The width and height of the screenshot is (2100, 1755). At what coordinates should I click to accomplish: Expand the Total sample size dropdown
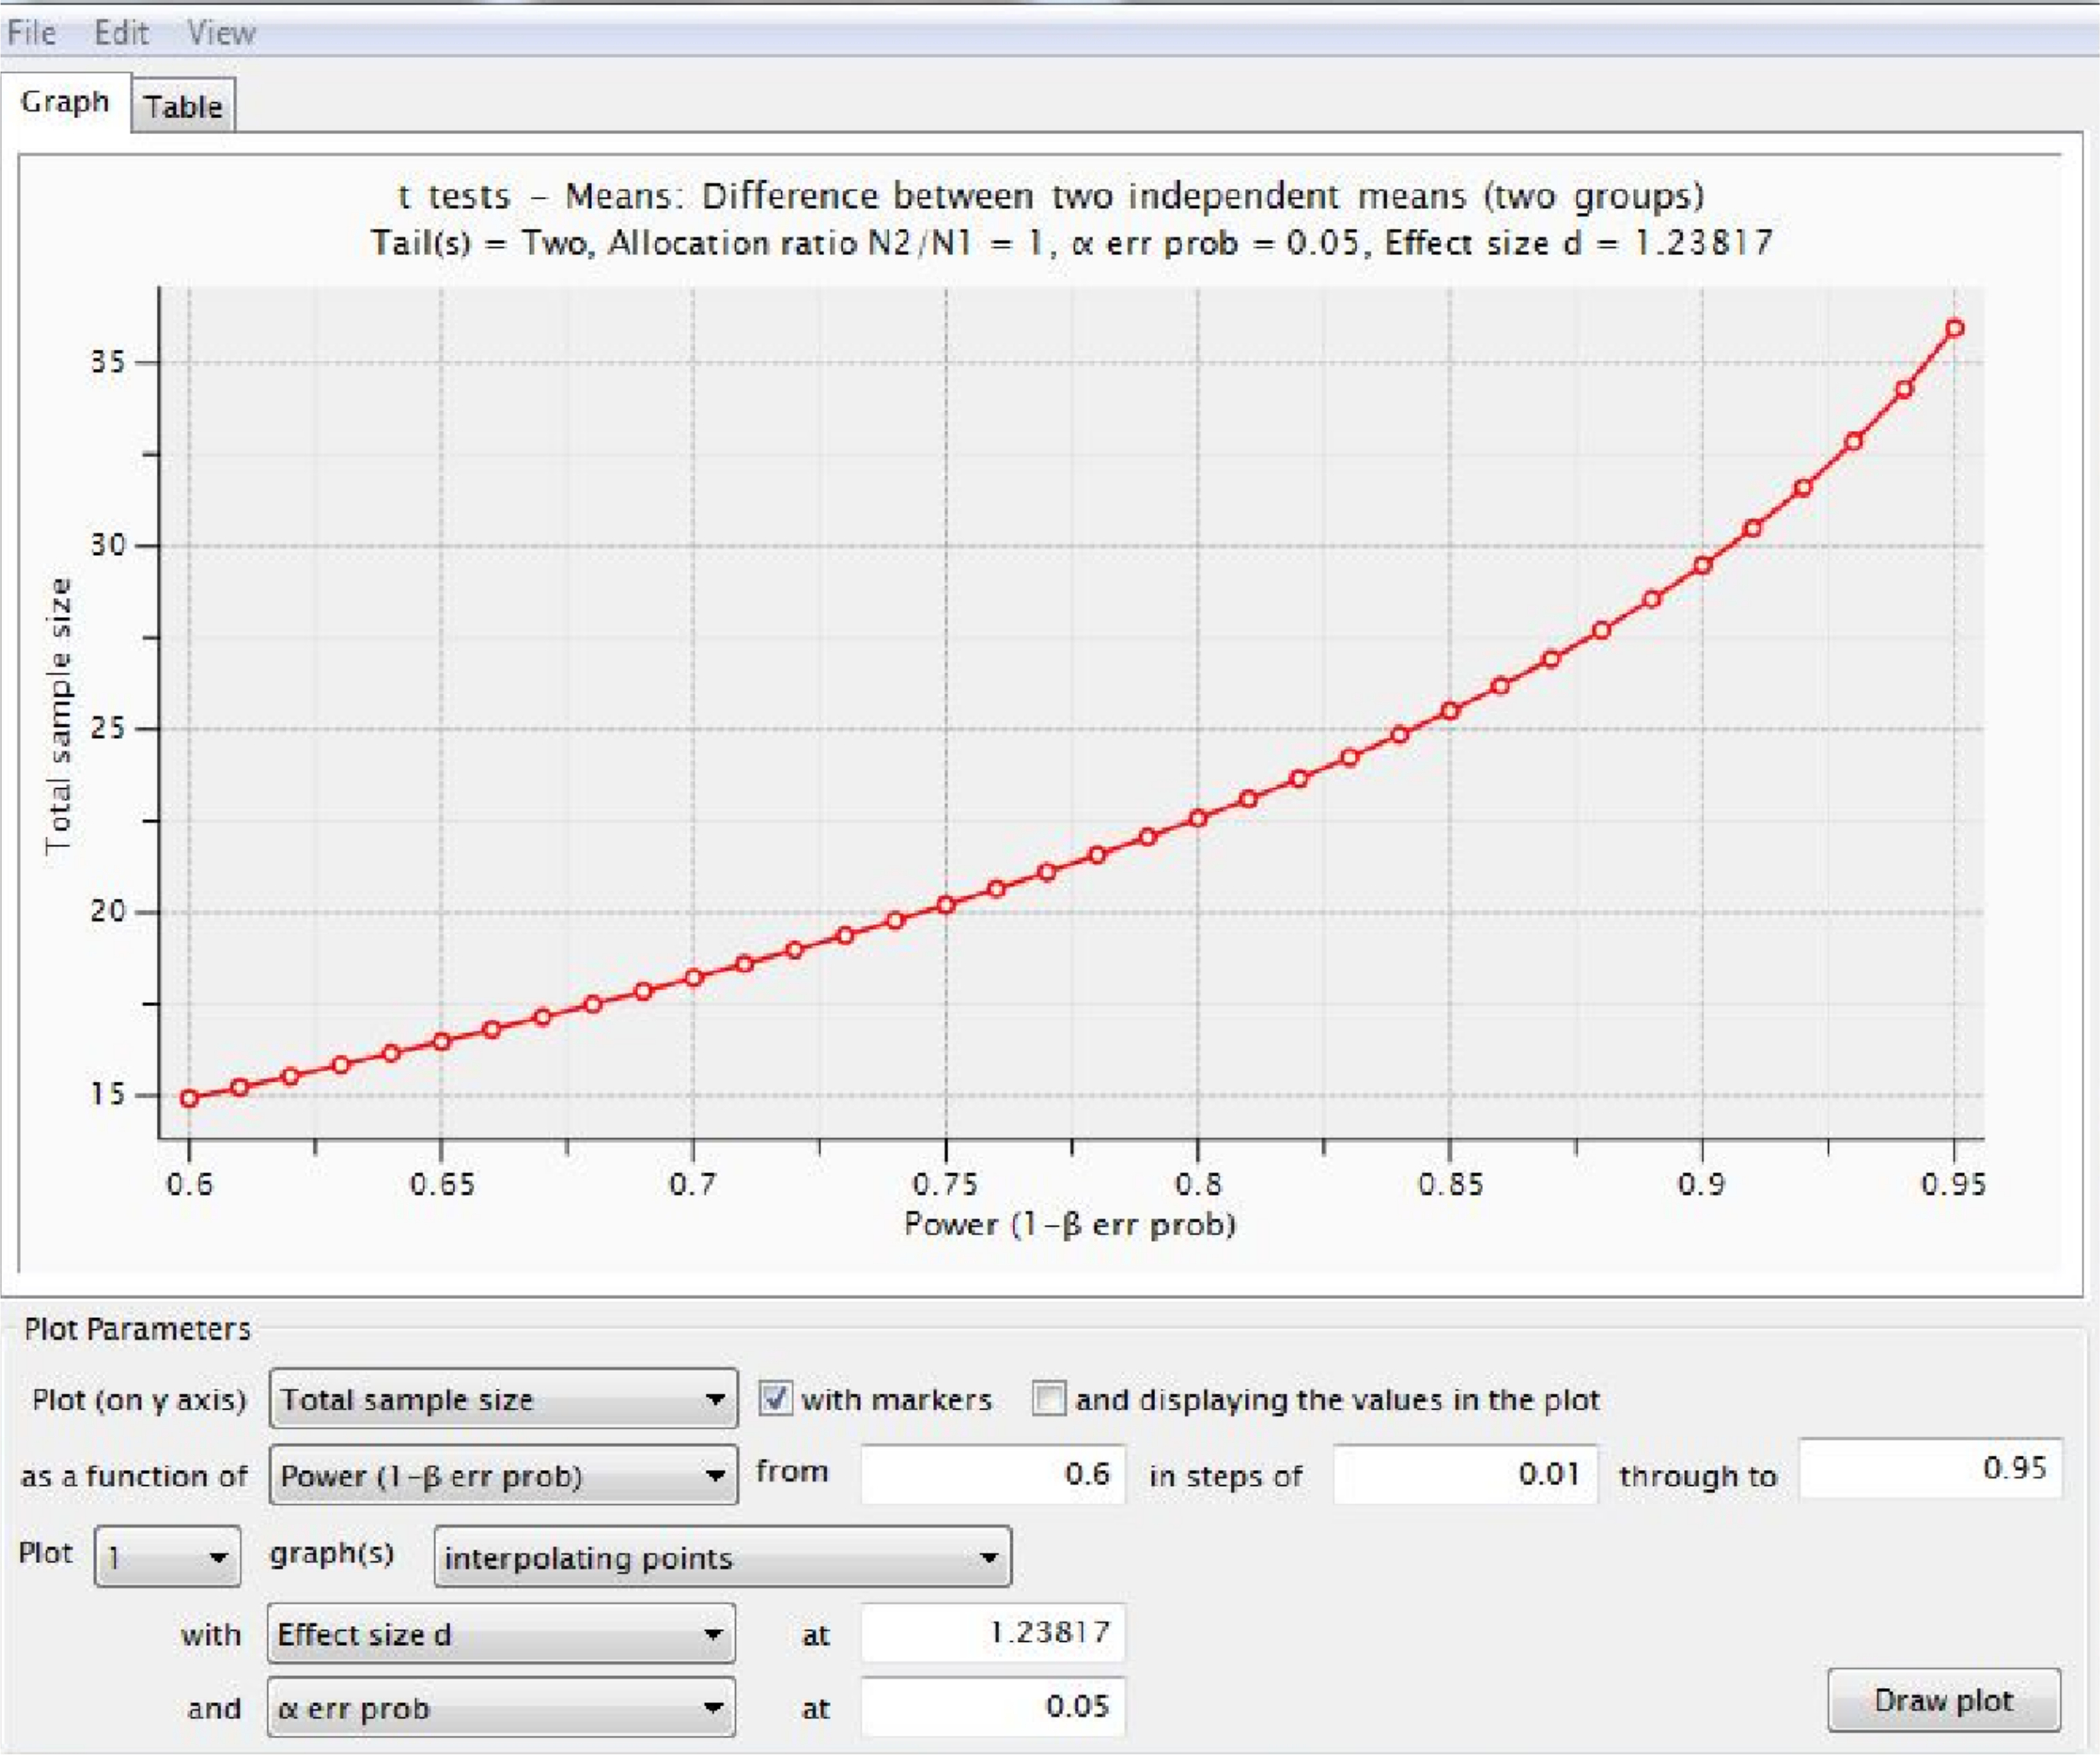tap(503, 1399)
